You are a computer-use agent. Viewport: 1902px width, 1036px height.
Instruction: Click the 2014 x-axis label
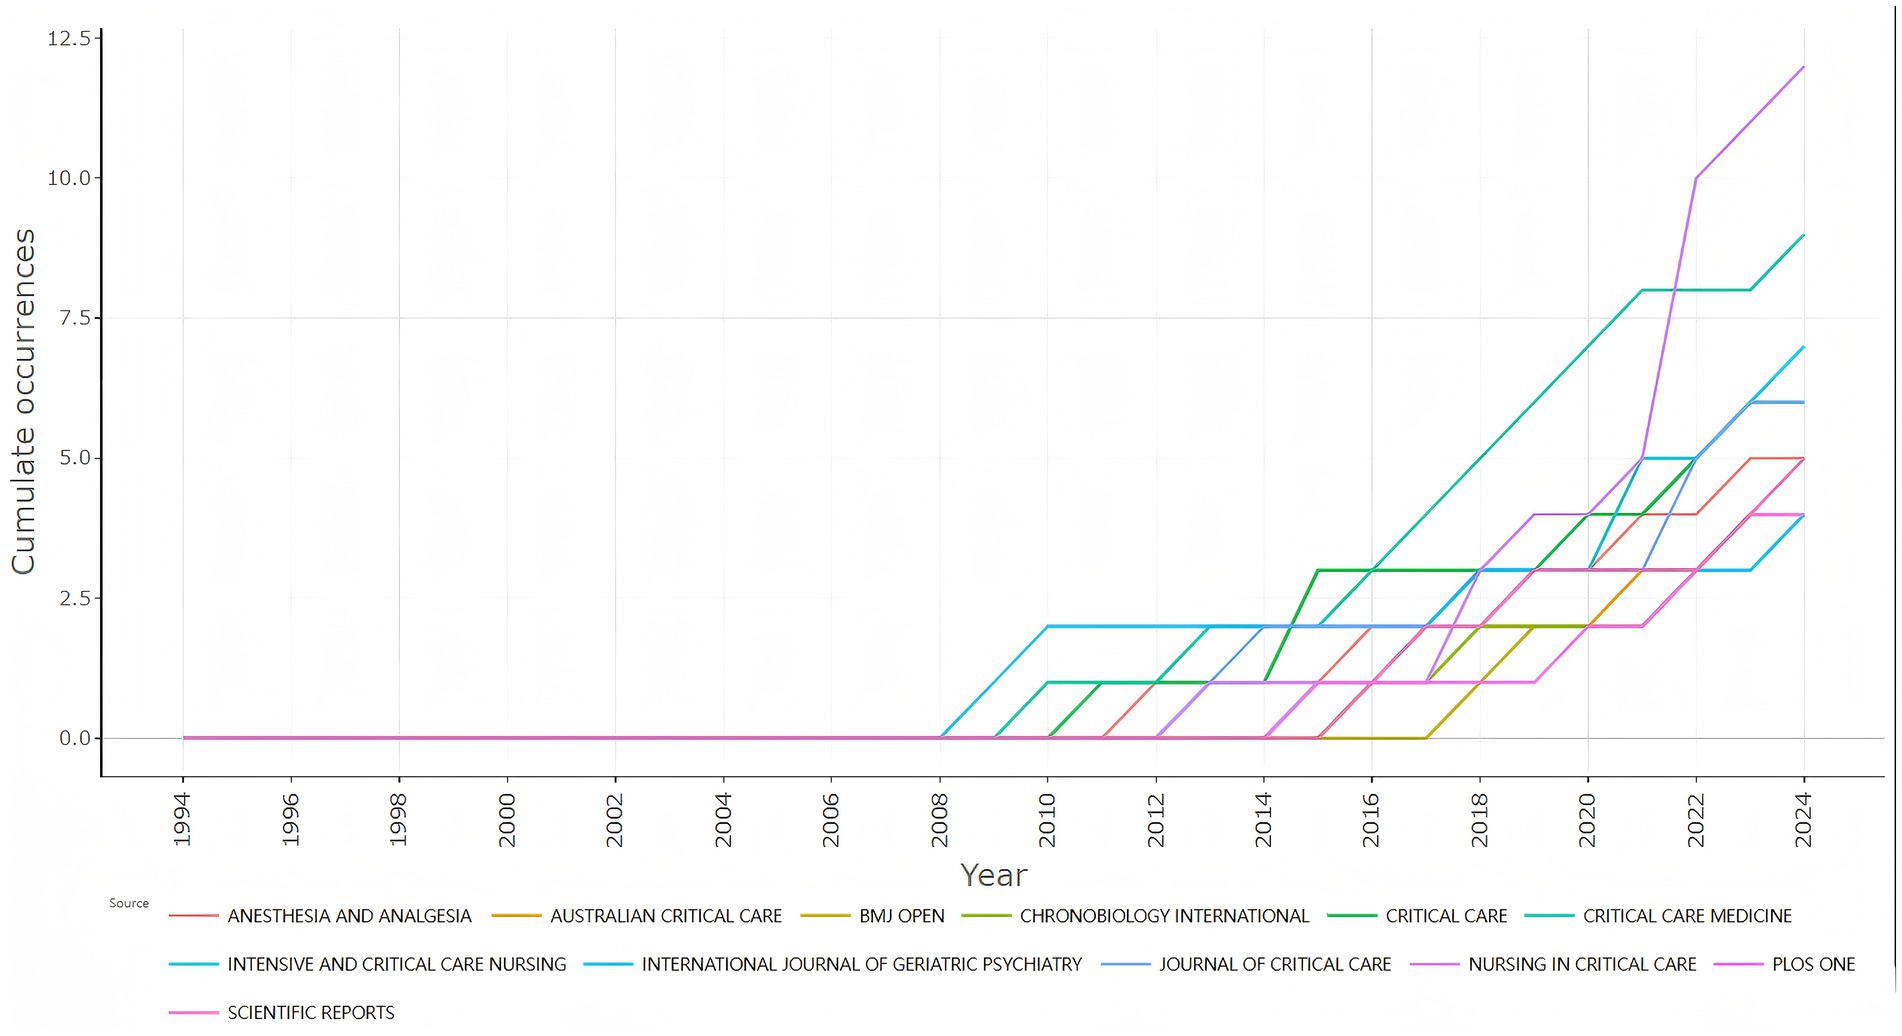[x=1264, y=820]
